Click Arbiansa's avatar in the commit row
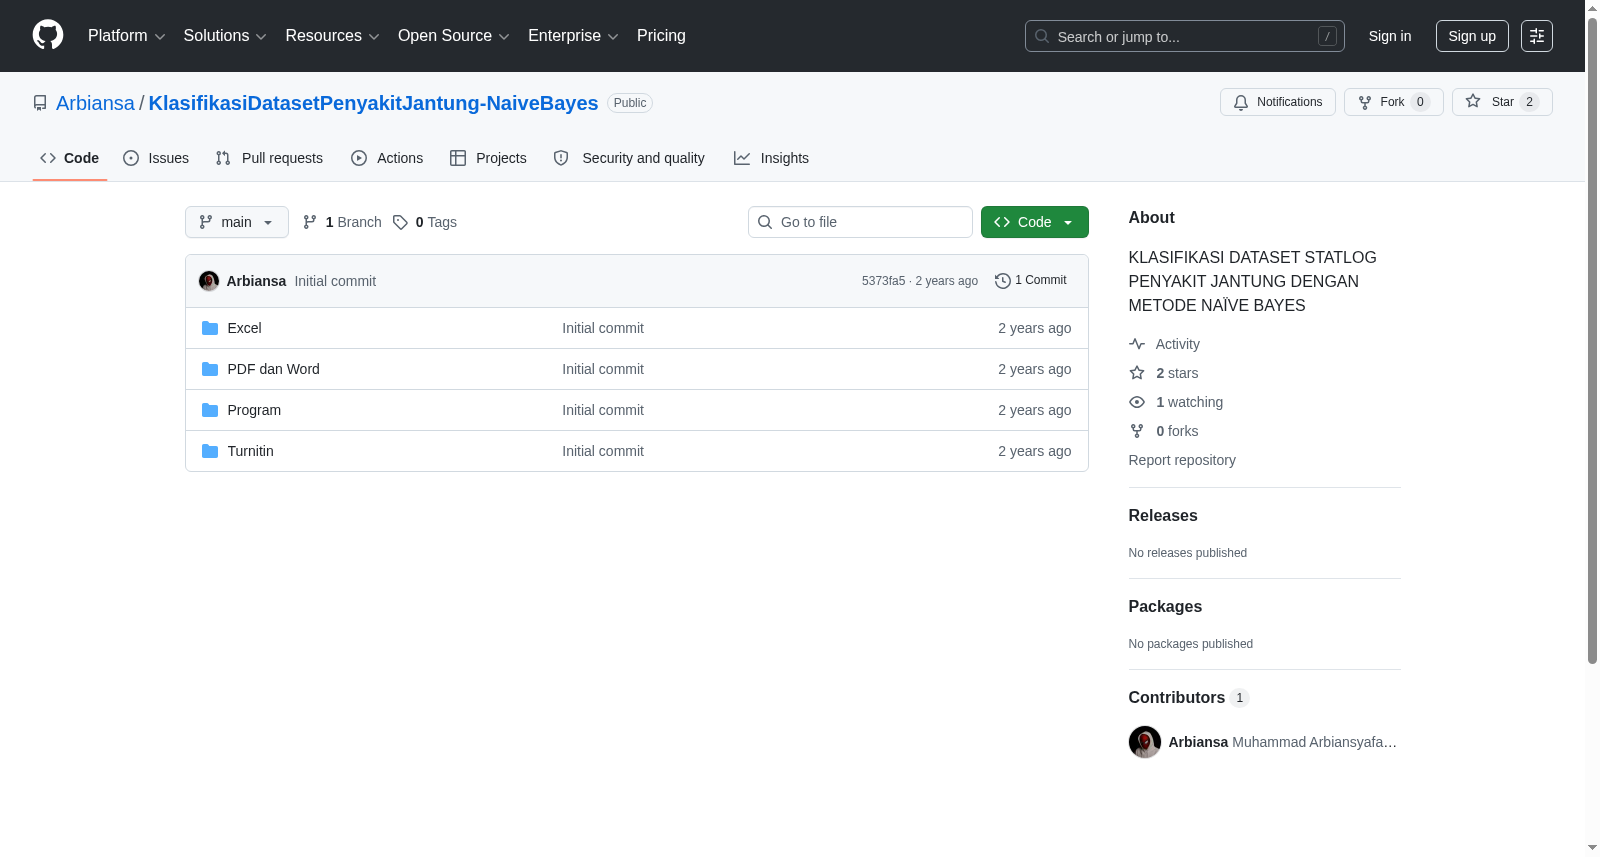Image resolution: width=1600 pixels, height=857 pixels. tap(209, 281)
